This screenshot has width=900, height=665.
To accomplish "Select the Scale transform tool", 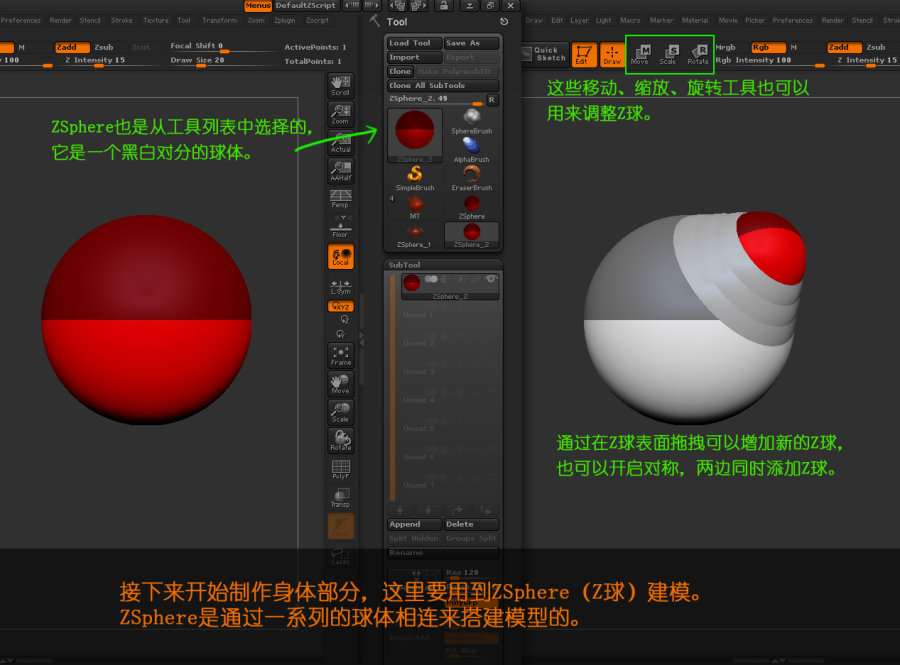I will [668, 55].
